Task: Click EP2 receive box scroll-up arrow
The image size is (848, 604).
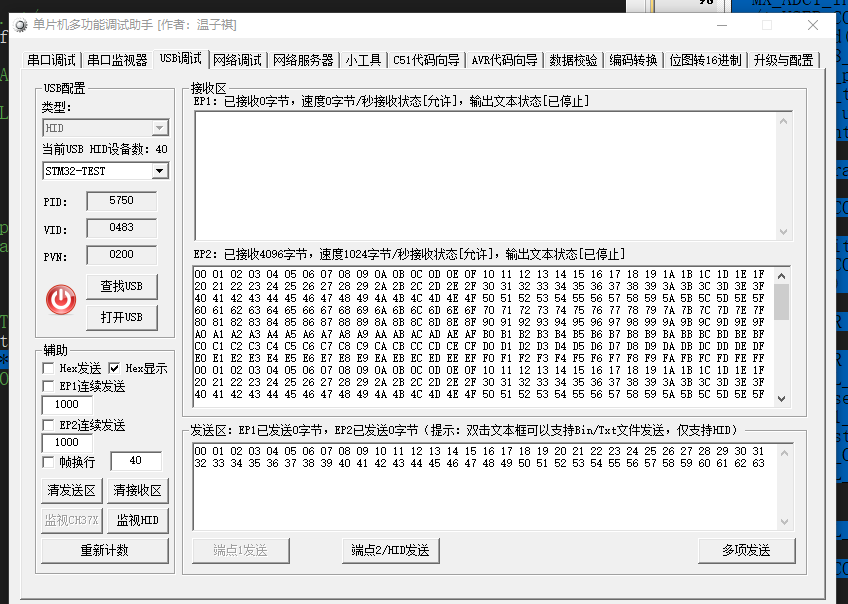Action: [x=781, y=276]
